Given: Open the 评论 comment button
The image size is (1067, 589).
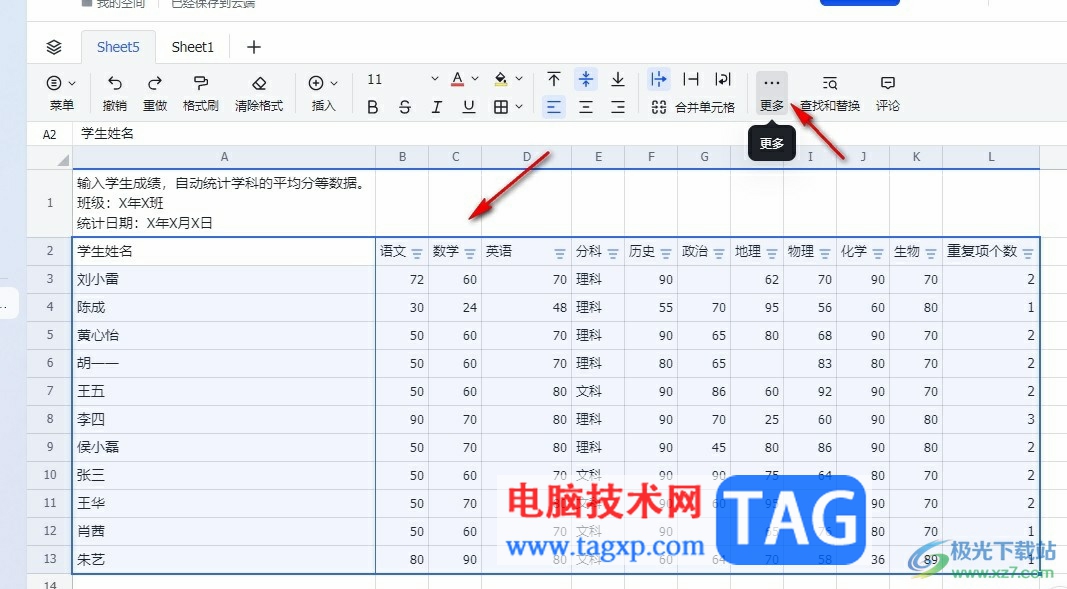Looking at the screenshot, I should pos(887,93).
